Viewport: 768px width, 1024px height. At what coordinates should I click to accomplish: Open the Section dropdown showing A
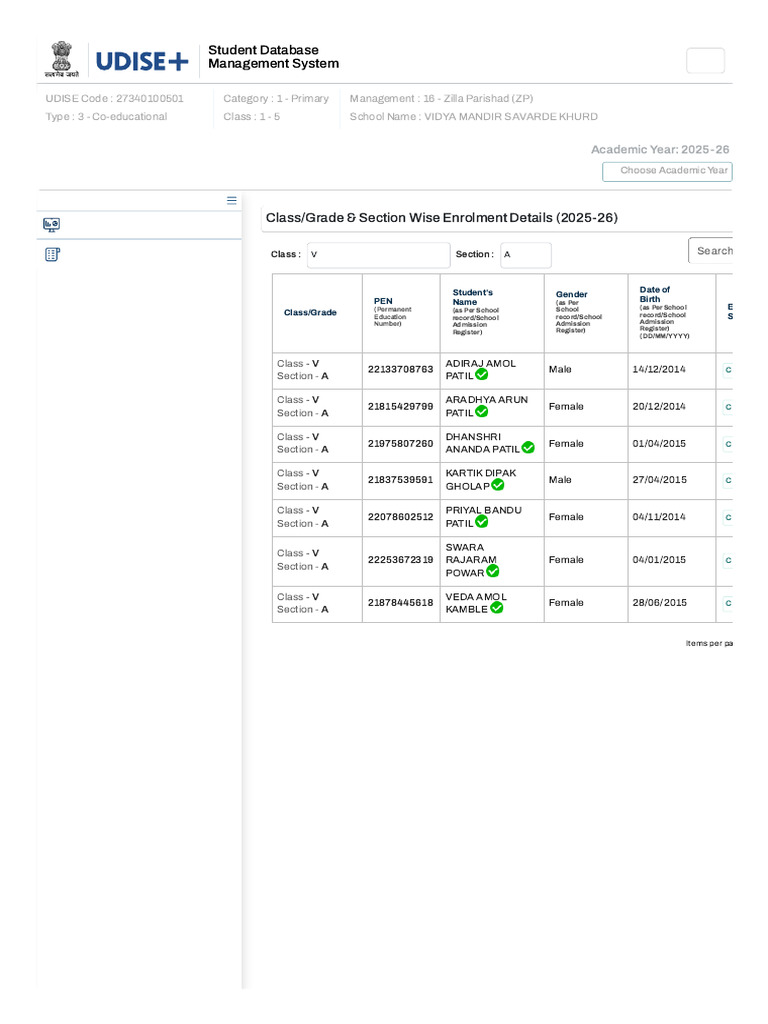[x=526, y=255]
